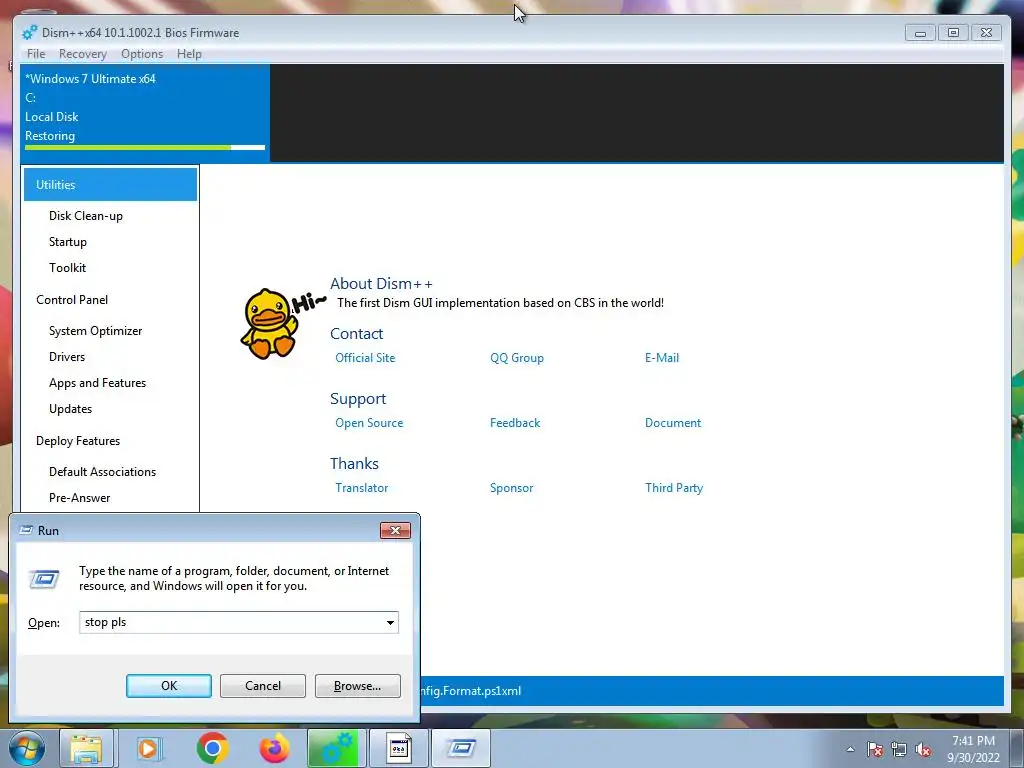Switch to script file taskbar button
The image size is (1024, 768).
[398, 748]
